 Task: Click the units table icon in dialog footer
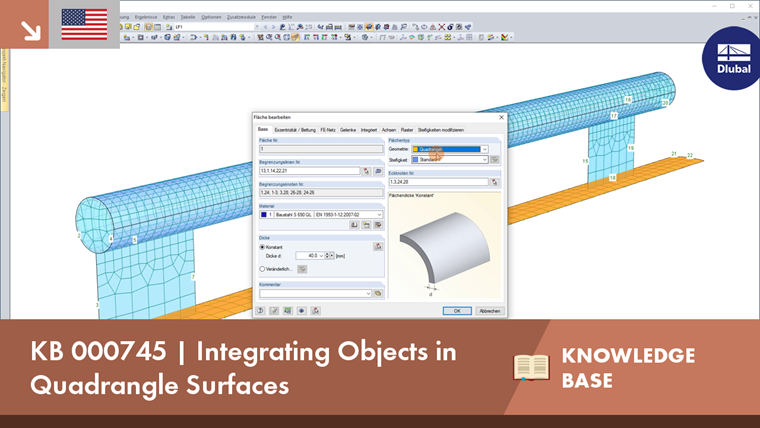[x=287, y=311]
